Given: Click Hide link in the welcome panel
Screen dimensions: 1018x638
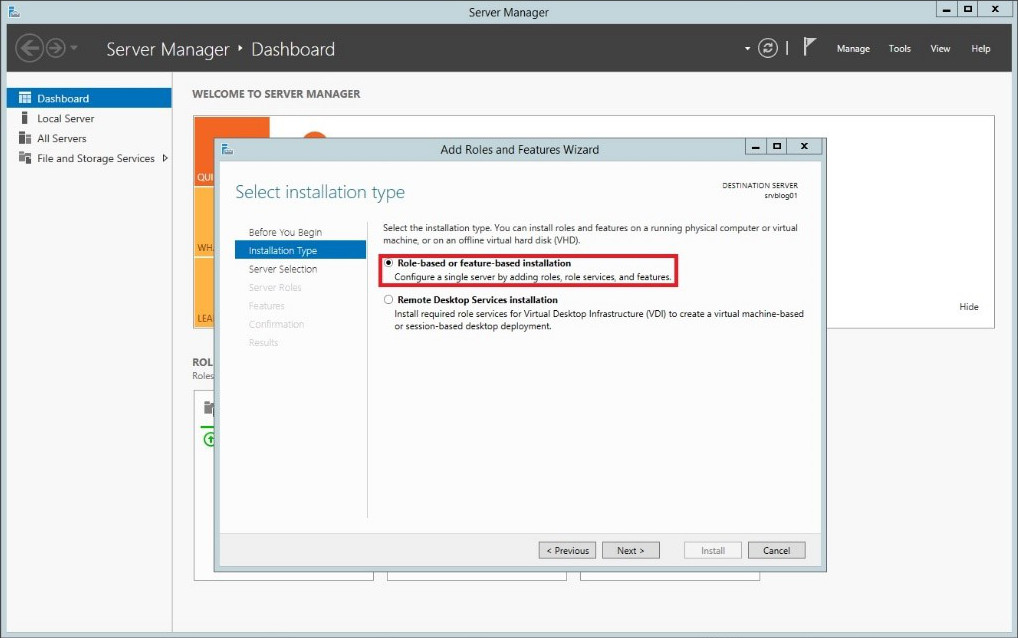Looking at the screenshot, I should pyautogui.click(x=969, y=306).
